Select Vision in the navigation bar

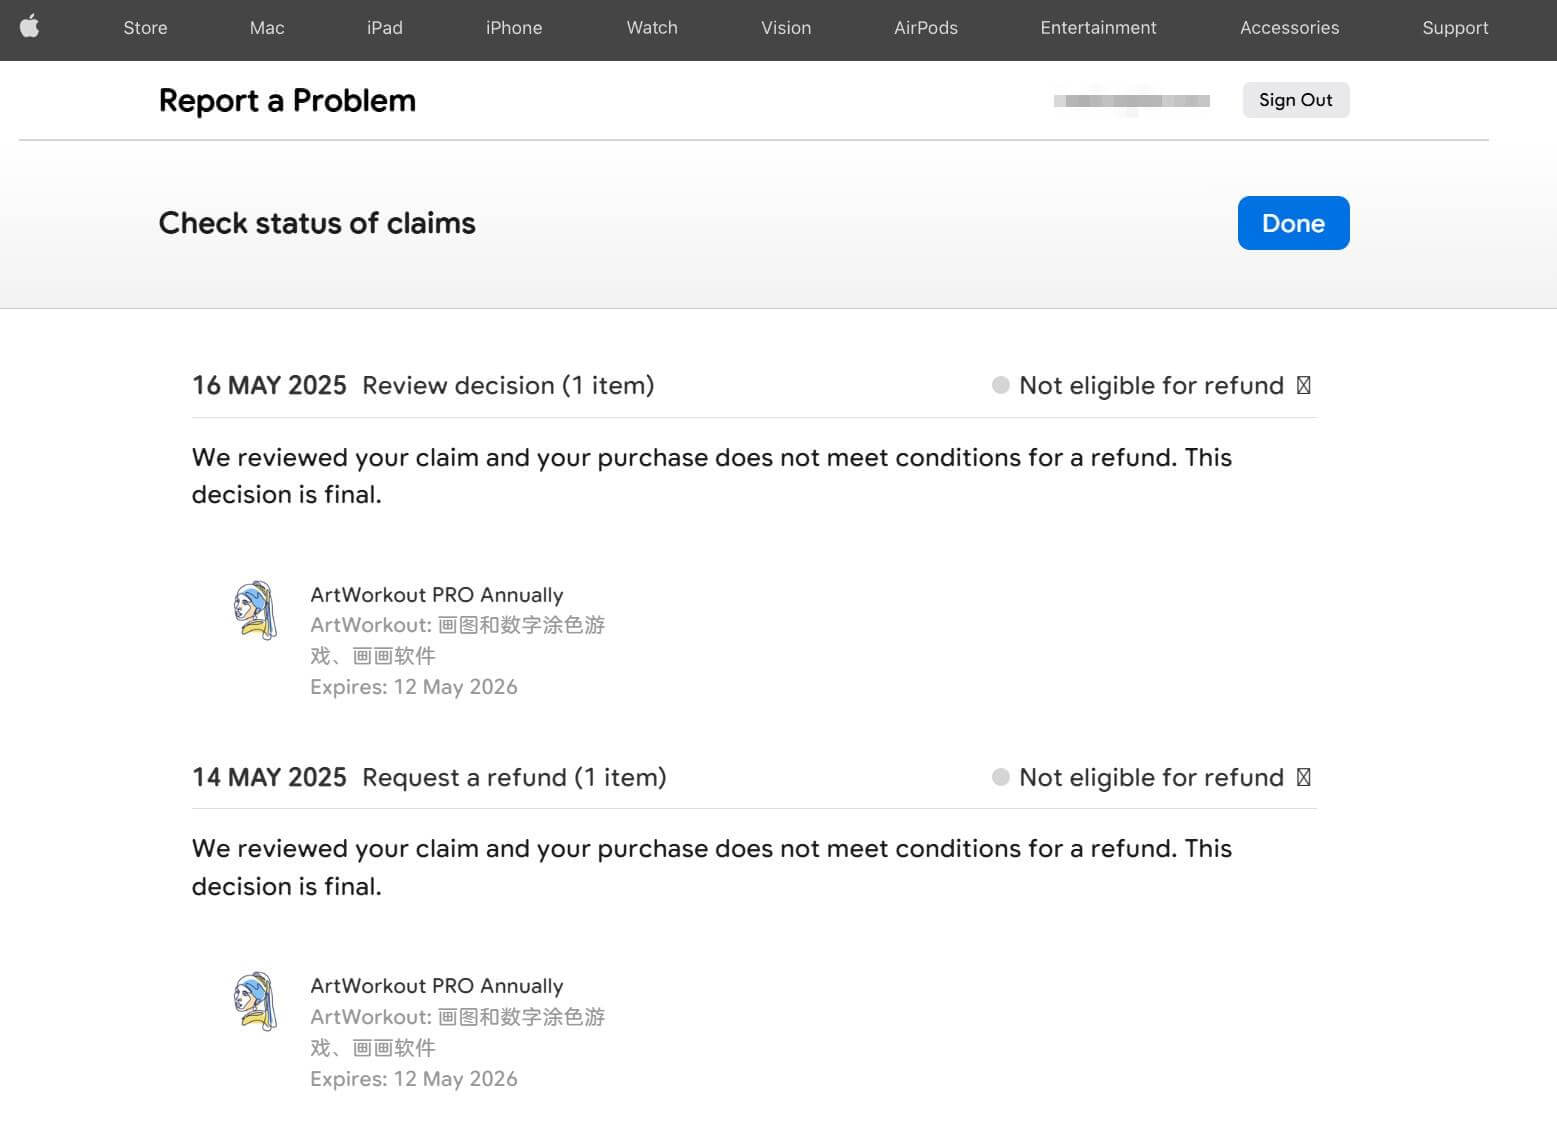786,28
